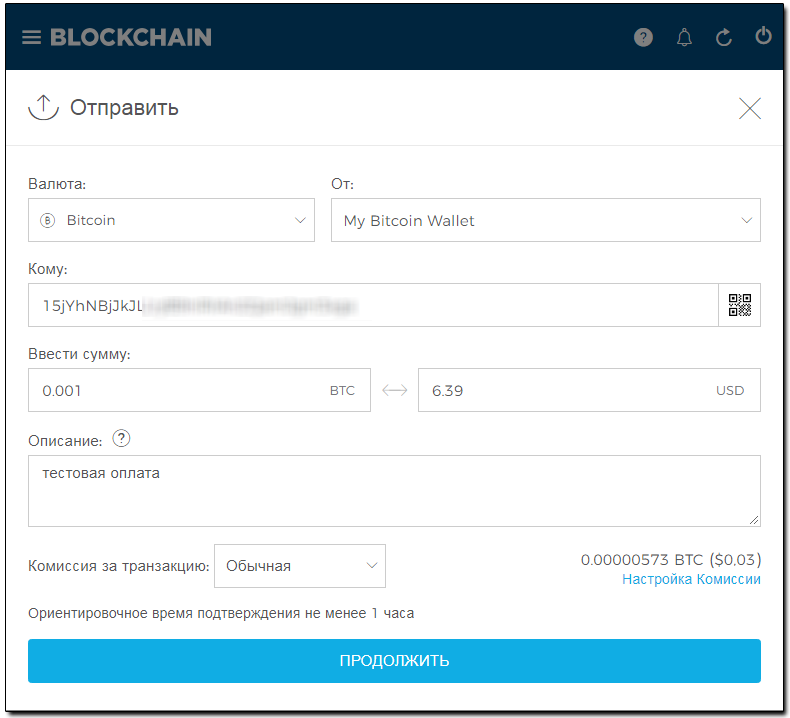This screenshot has width=790, height=718.
Task: Close the Отправить dialog with X
Action: [x=750, y=108]
